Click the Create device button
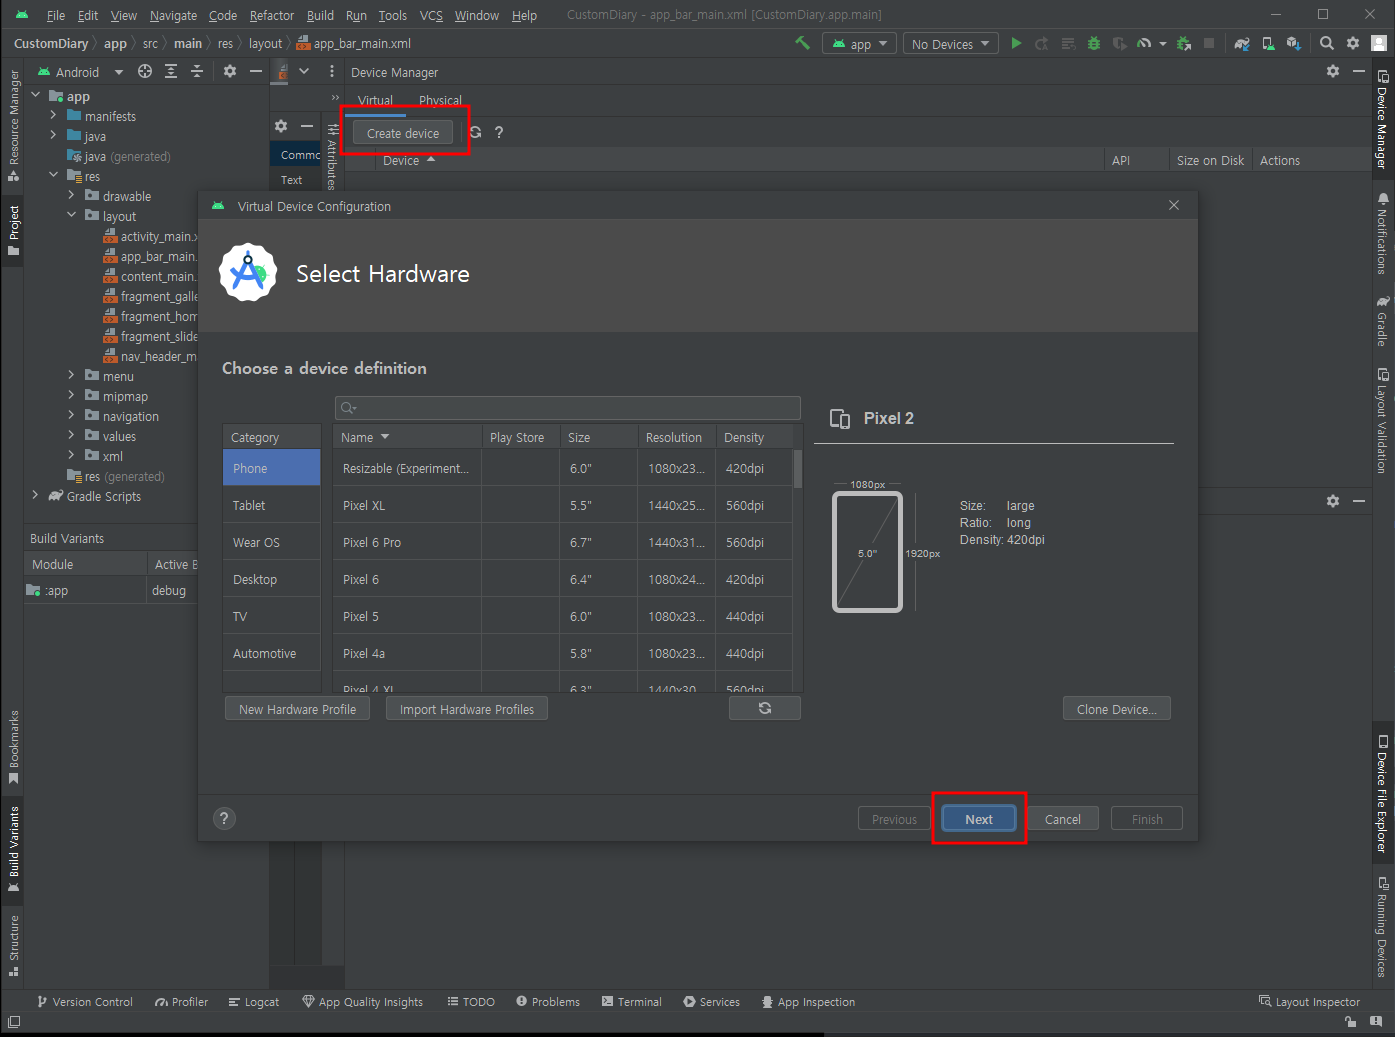 403,133
